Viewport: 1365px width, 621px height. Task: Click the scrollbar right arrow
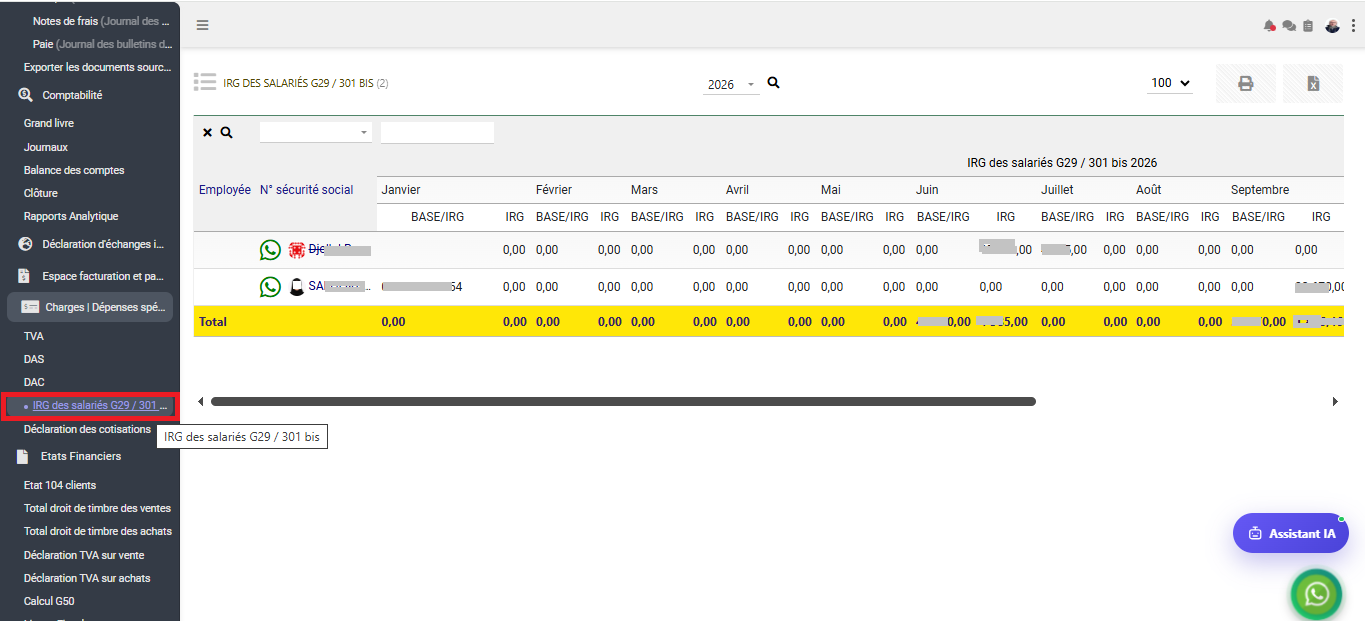coord(1335,401)
